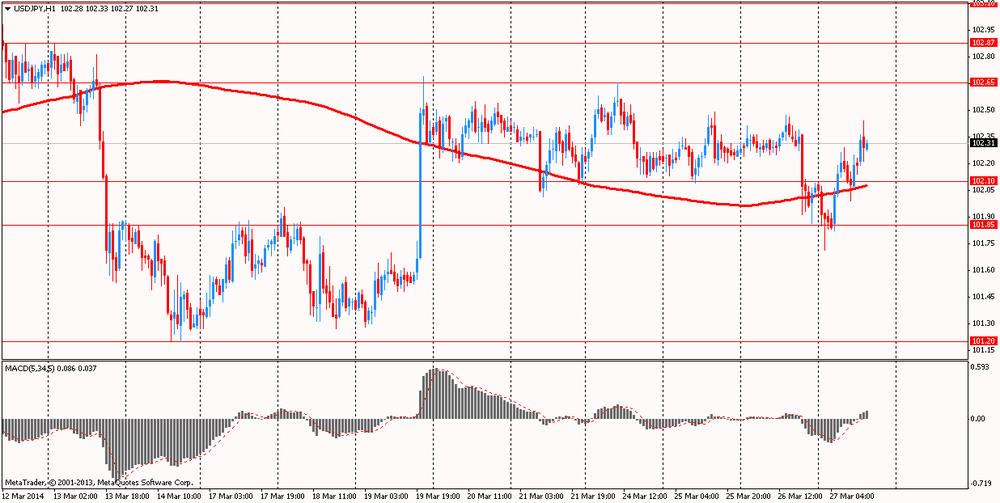1000x503 pixels.
Task: Click the 0.00 MACD scale value
Action: coord(980,419)
